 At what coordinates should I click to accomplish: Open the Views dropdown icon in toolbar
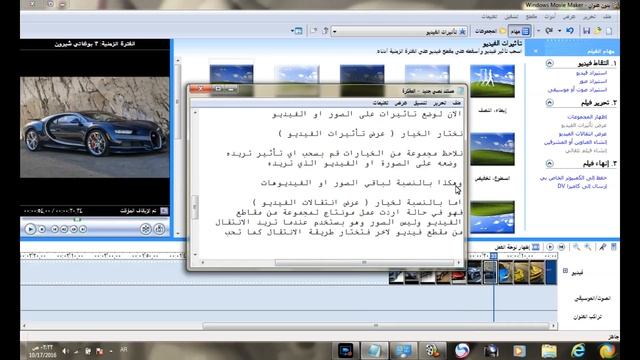pyautogui.click(x=297, y=31)
